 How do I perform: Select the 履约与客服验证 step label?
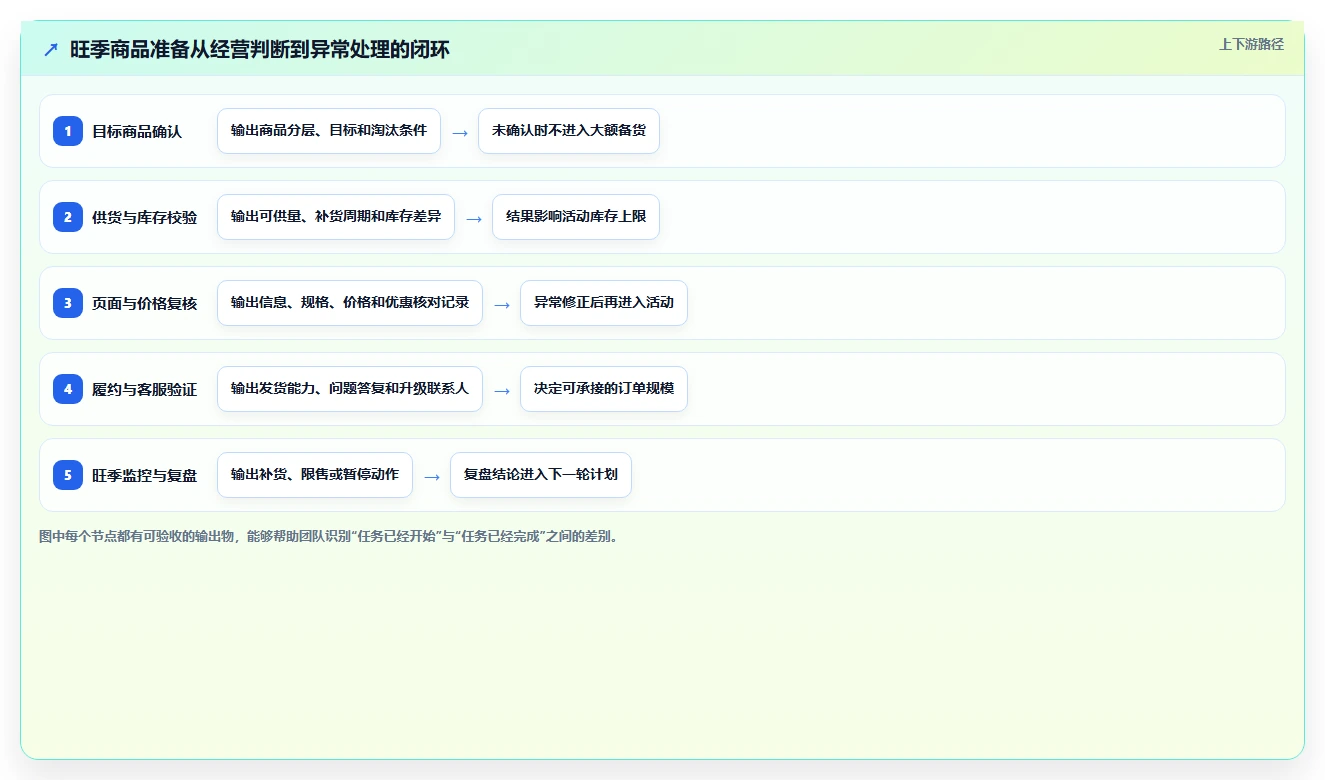pyautogui.click(x=145, y=389)
